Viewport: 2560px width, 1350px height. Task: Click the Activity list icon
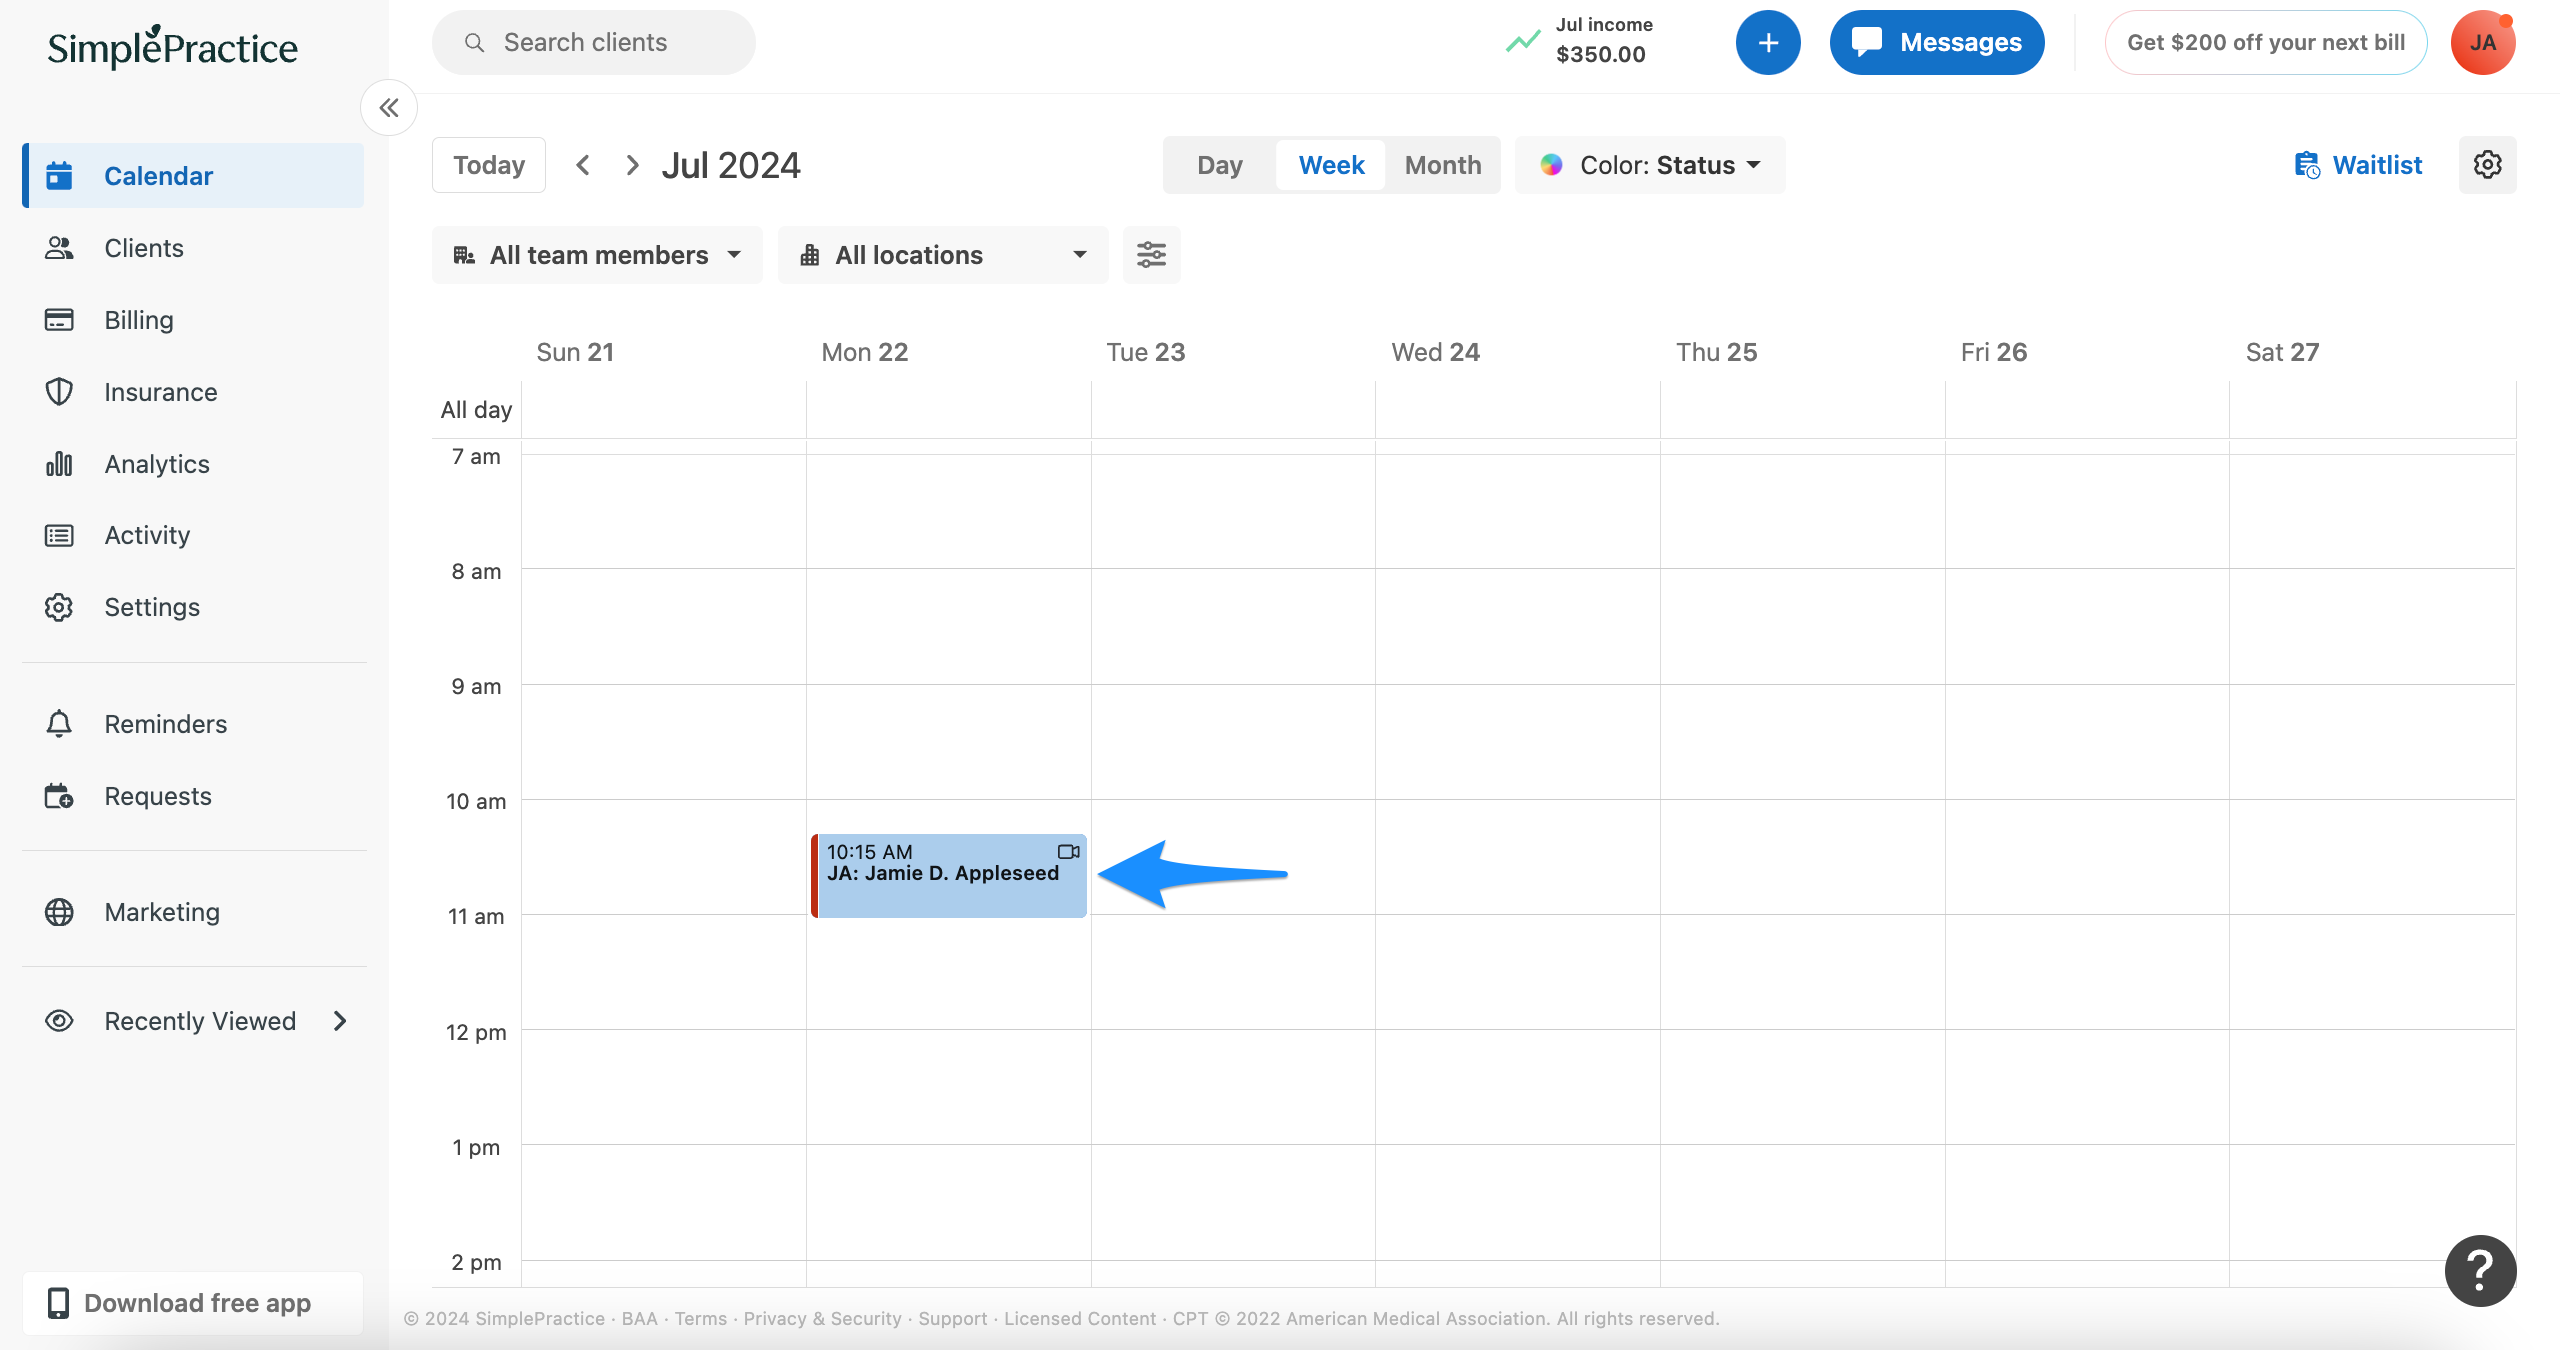[59, 536]
